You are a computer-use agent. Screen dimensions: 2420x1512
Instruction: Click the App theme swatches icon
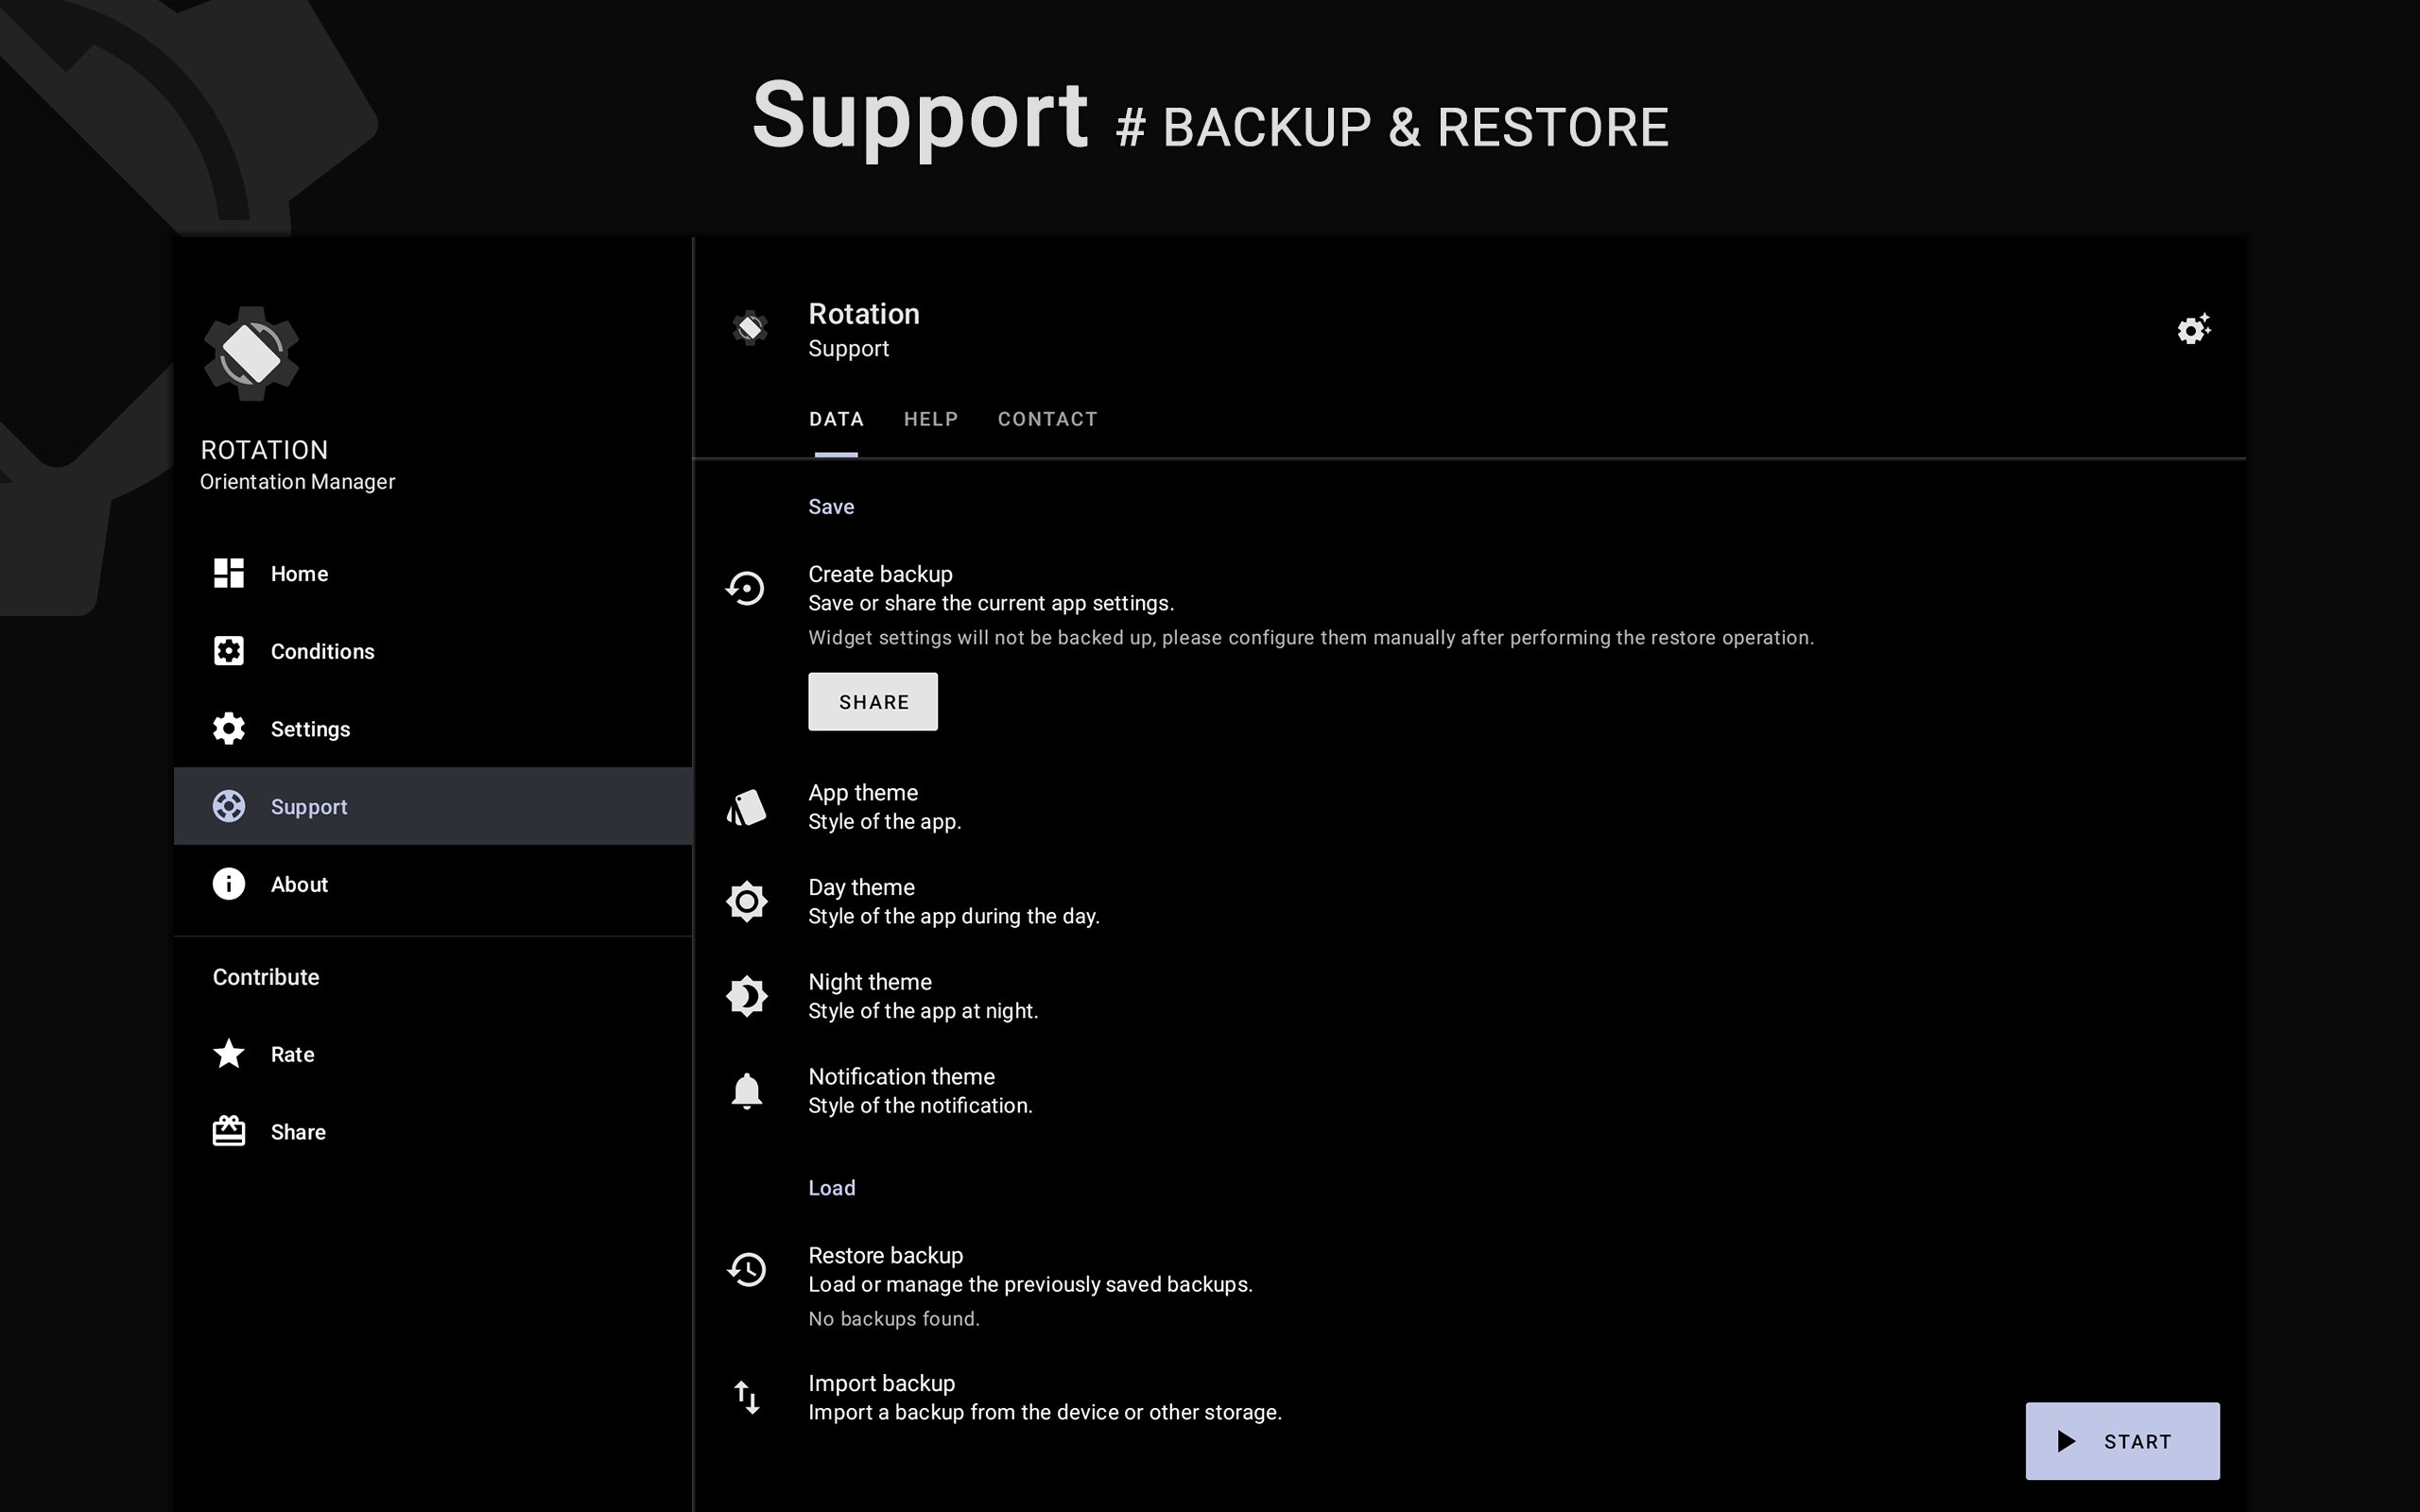[x=746, y=807]
